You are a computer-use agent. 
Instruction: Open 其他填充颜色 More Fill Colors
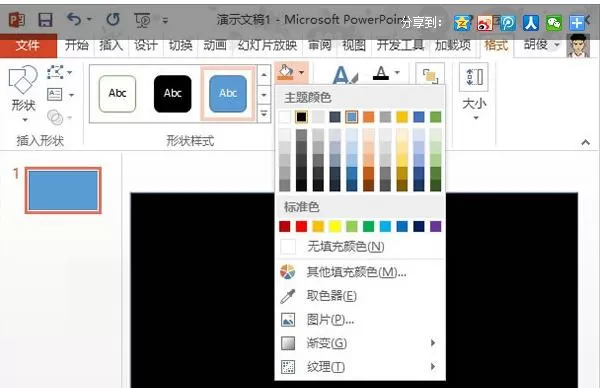[x=360, y=272]
